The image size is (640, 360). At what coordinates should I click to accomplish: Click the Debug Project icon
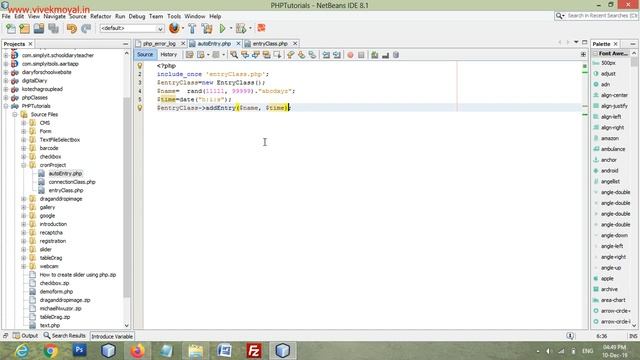pyautogui.click(x=241, y=28)
